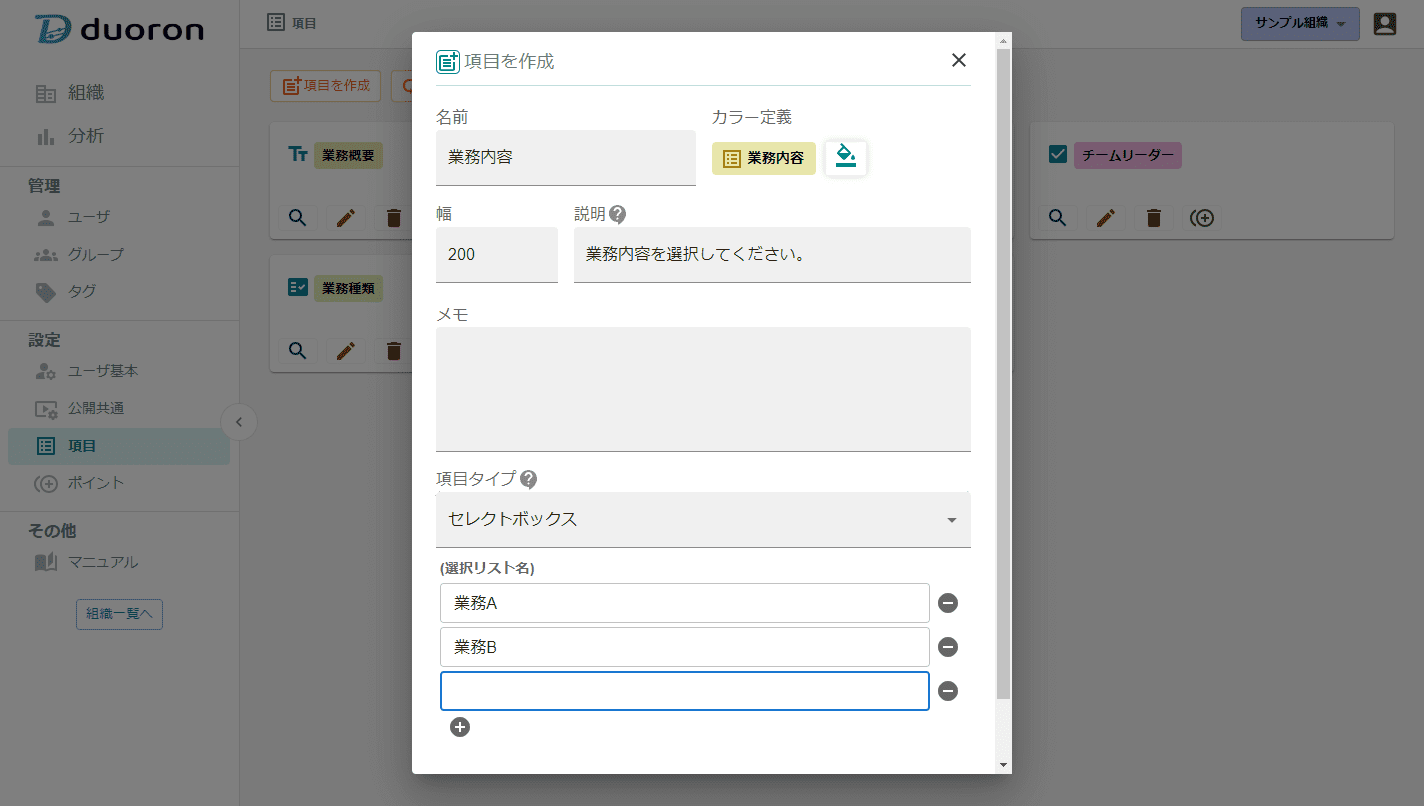Viewport: 1424px width, 806px height.
Task: Select 項目 in the sidebar
Action: (x=119, y=446)
